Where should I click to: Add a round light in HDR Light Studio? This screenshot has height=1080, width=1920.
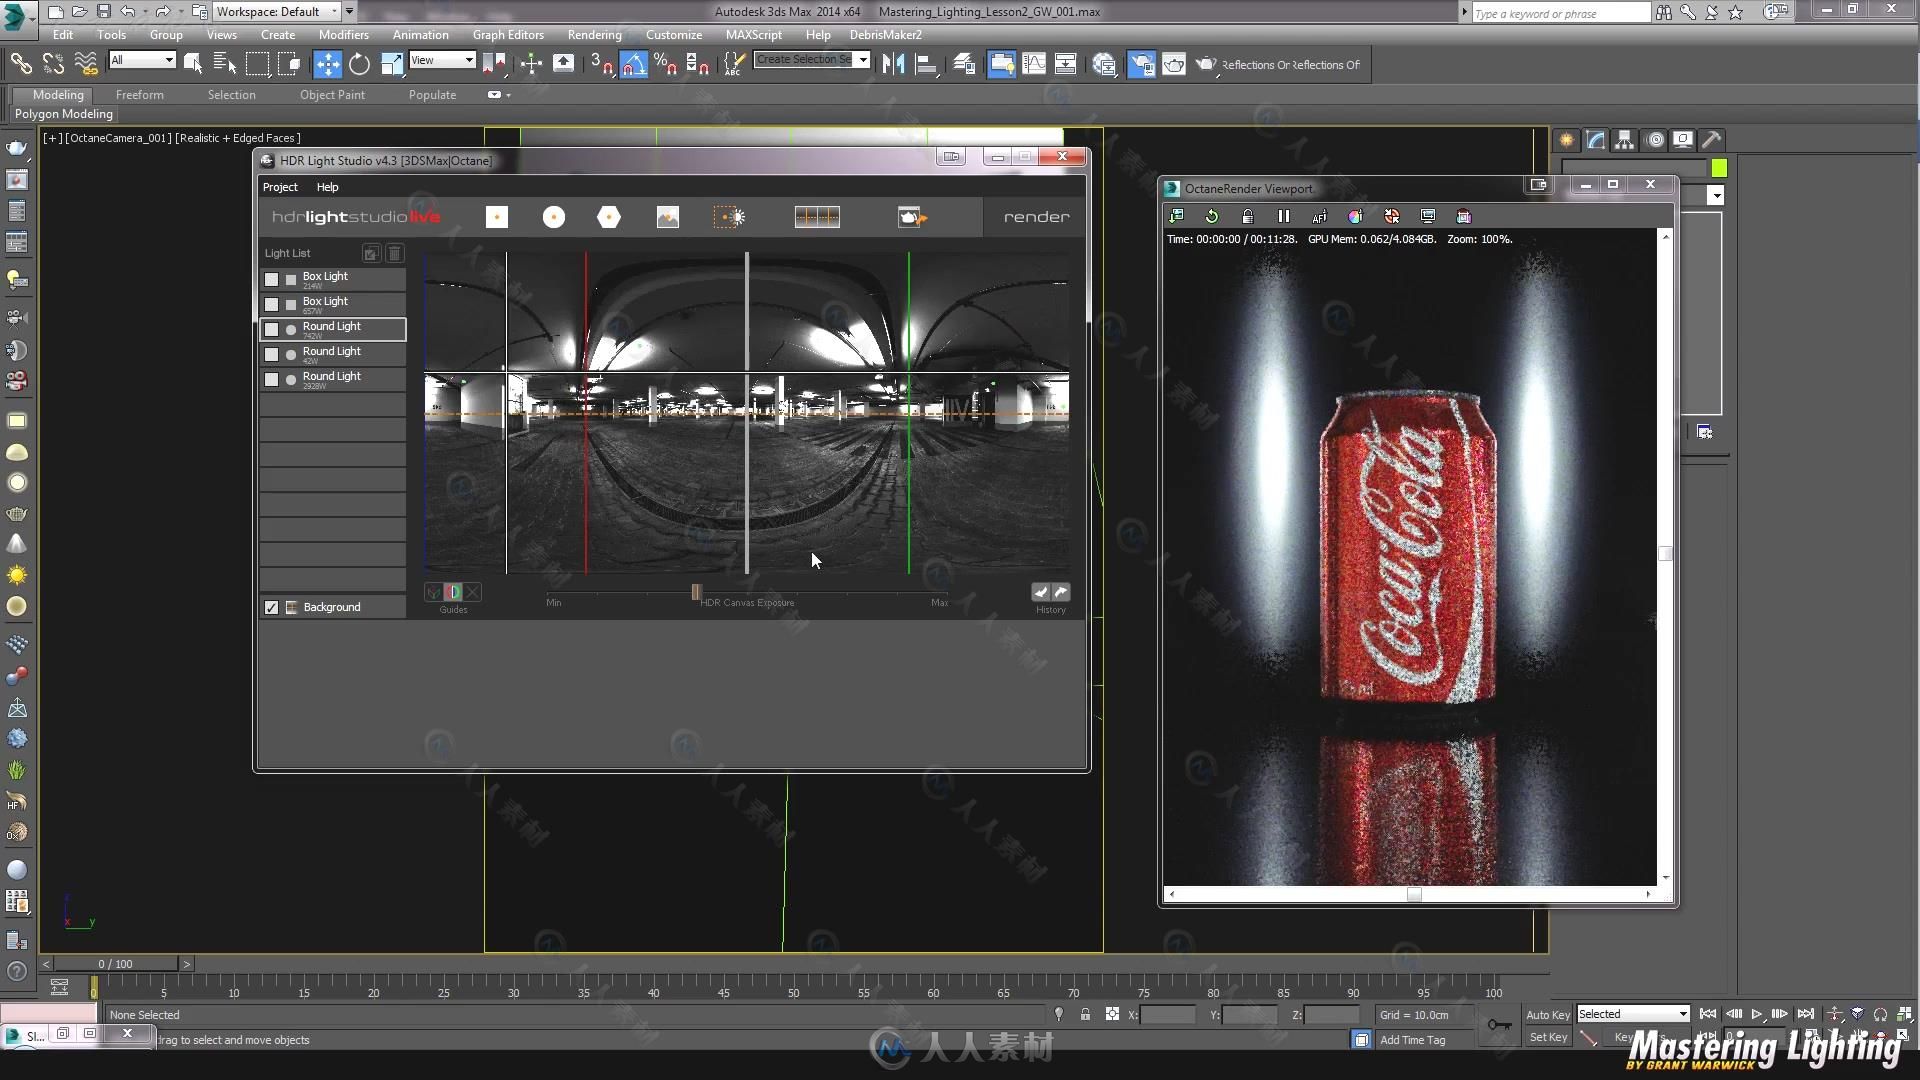(x=553, y=217)
